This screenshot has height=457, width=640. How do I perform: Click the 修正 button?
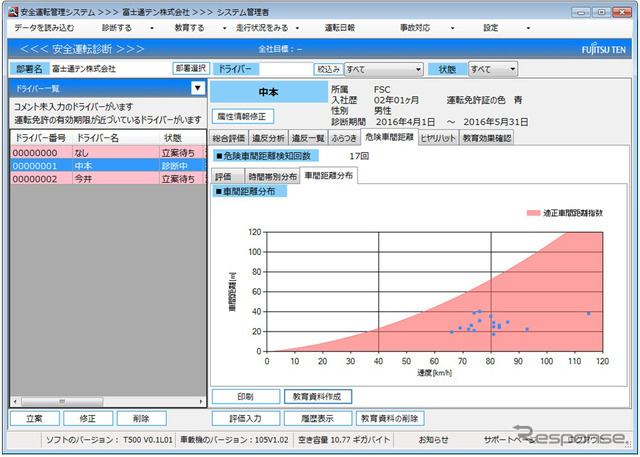tap(88, 418)
